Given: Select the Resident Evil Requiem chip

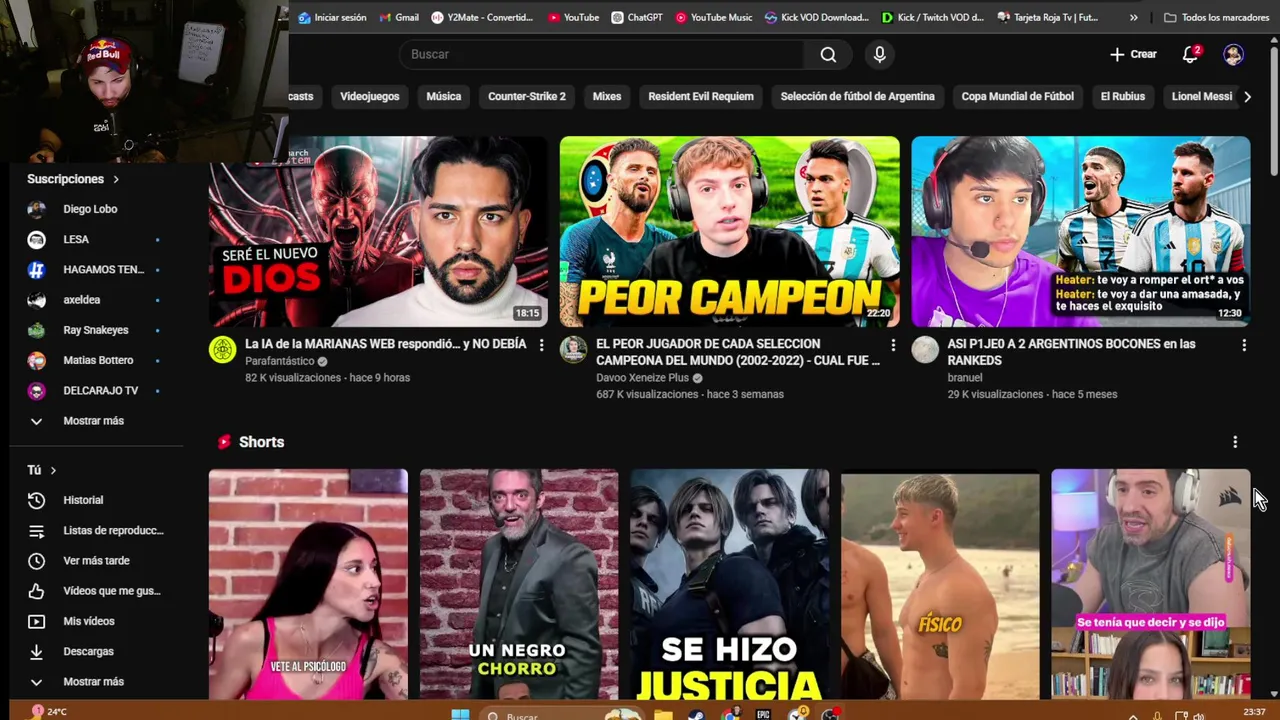Looking at the screenshot, I should click(701, 96).
